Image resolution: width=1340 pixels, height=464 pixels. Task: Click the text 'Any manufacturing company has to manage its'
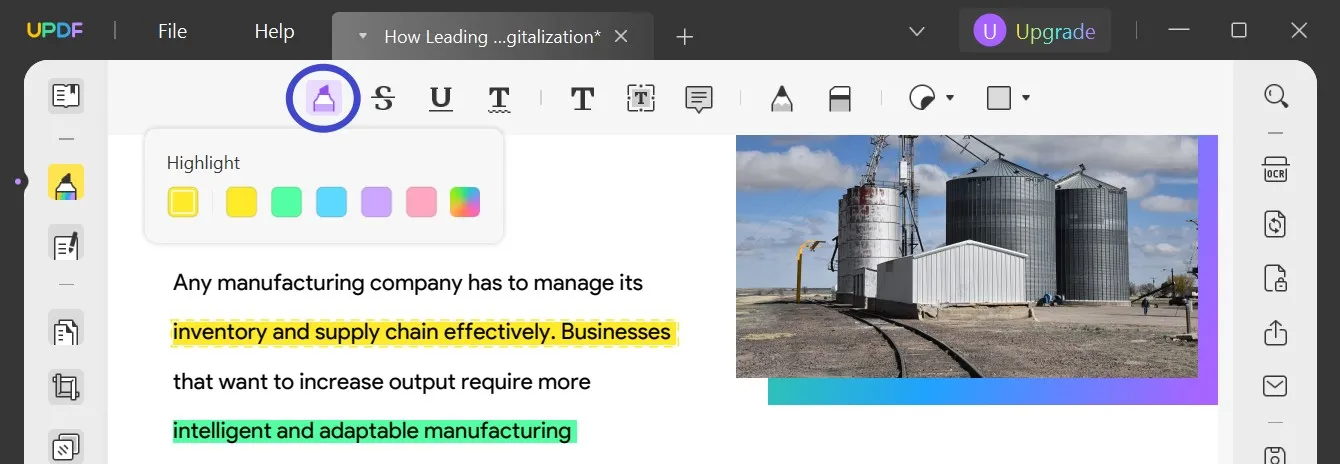tap(408, 283)
